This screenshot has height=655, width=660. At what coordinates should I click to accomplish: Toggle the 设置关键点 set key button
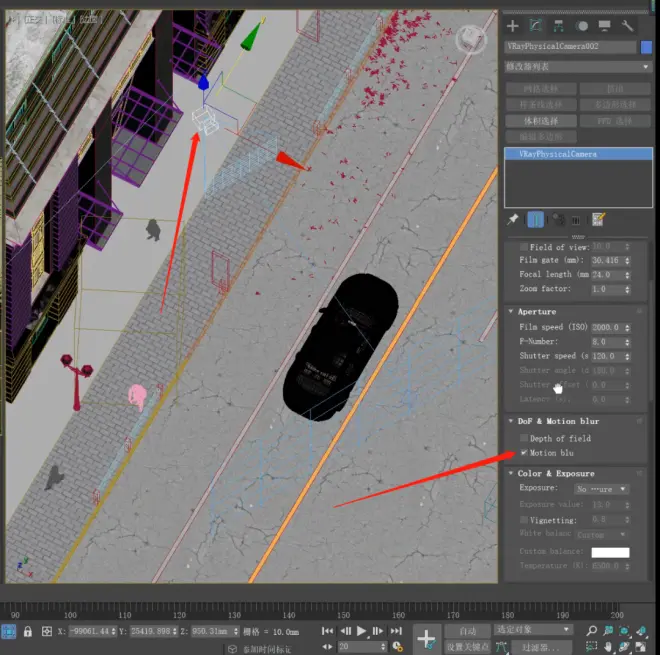[467, 646]
